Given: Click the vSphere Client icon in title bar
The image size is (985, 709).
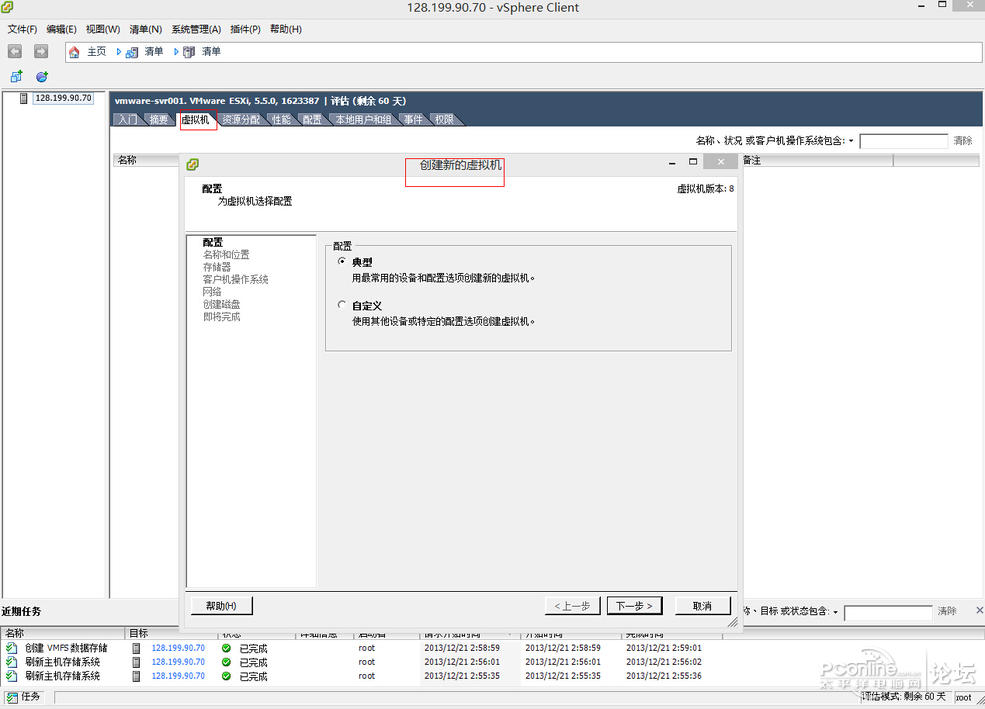Looking at the screenshot, I should pos(7,7).
